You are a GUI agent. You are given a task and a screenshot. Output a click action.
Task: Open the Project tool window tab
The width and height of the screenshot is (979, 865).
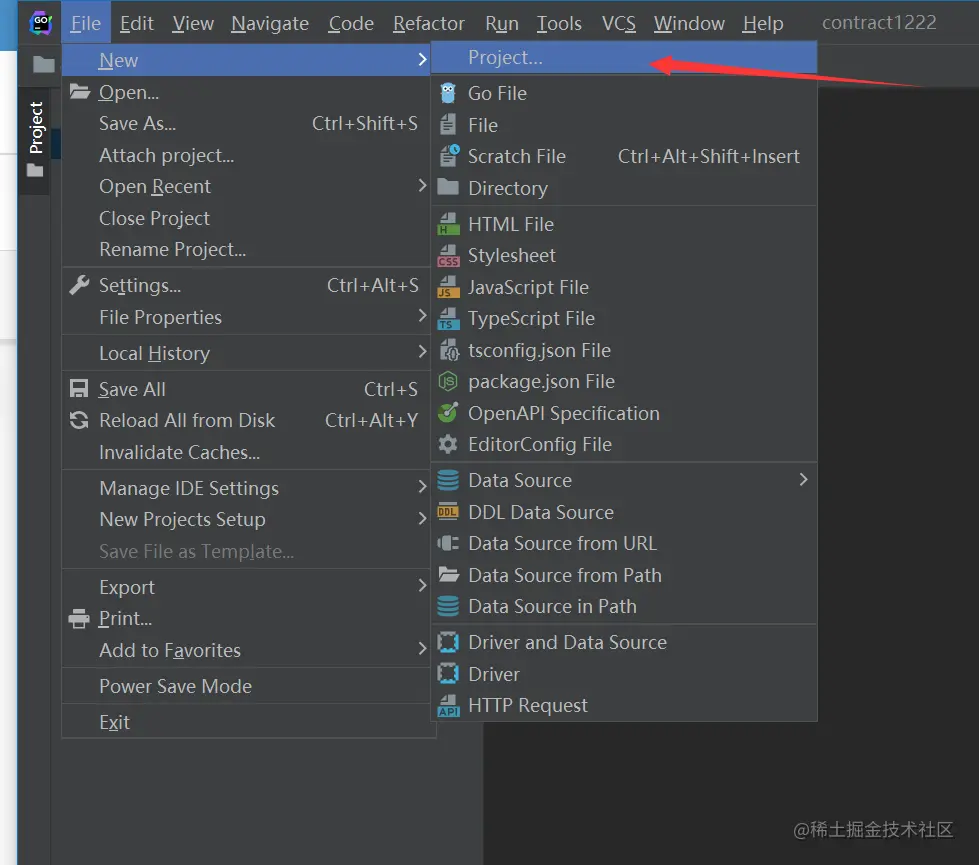coord(36,139)
